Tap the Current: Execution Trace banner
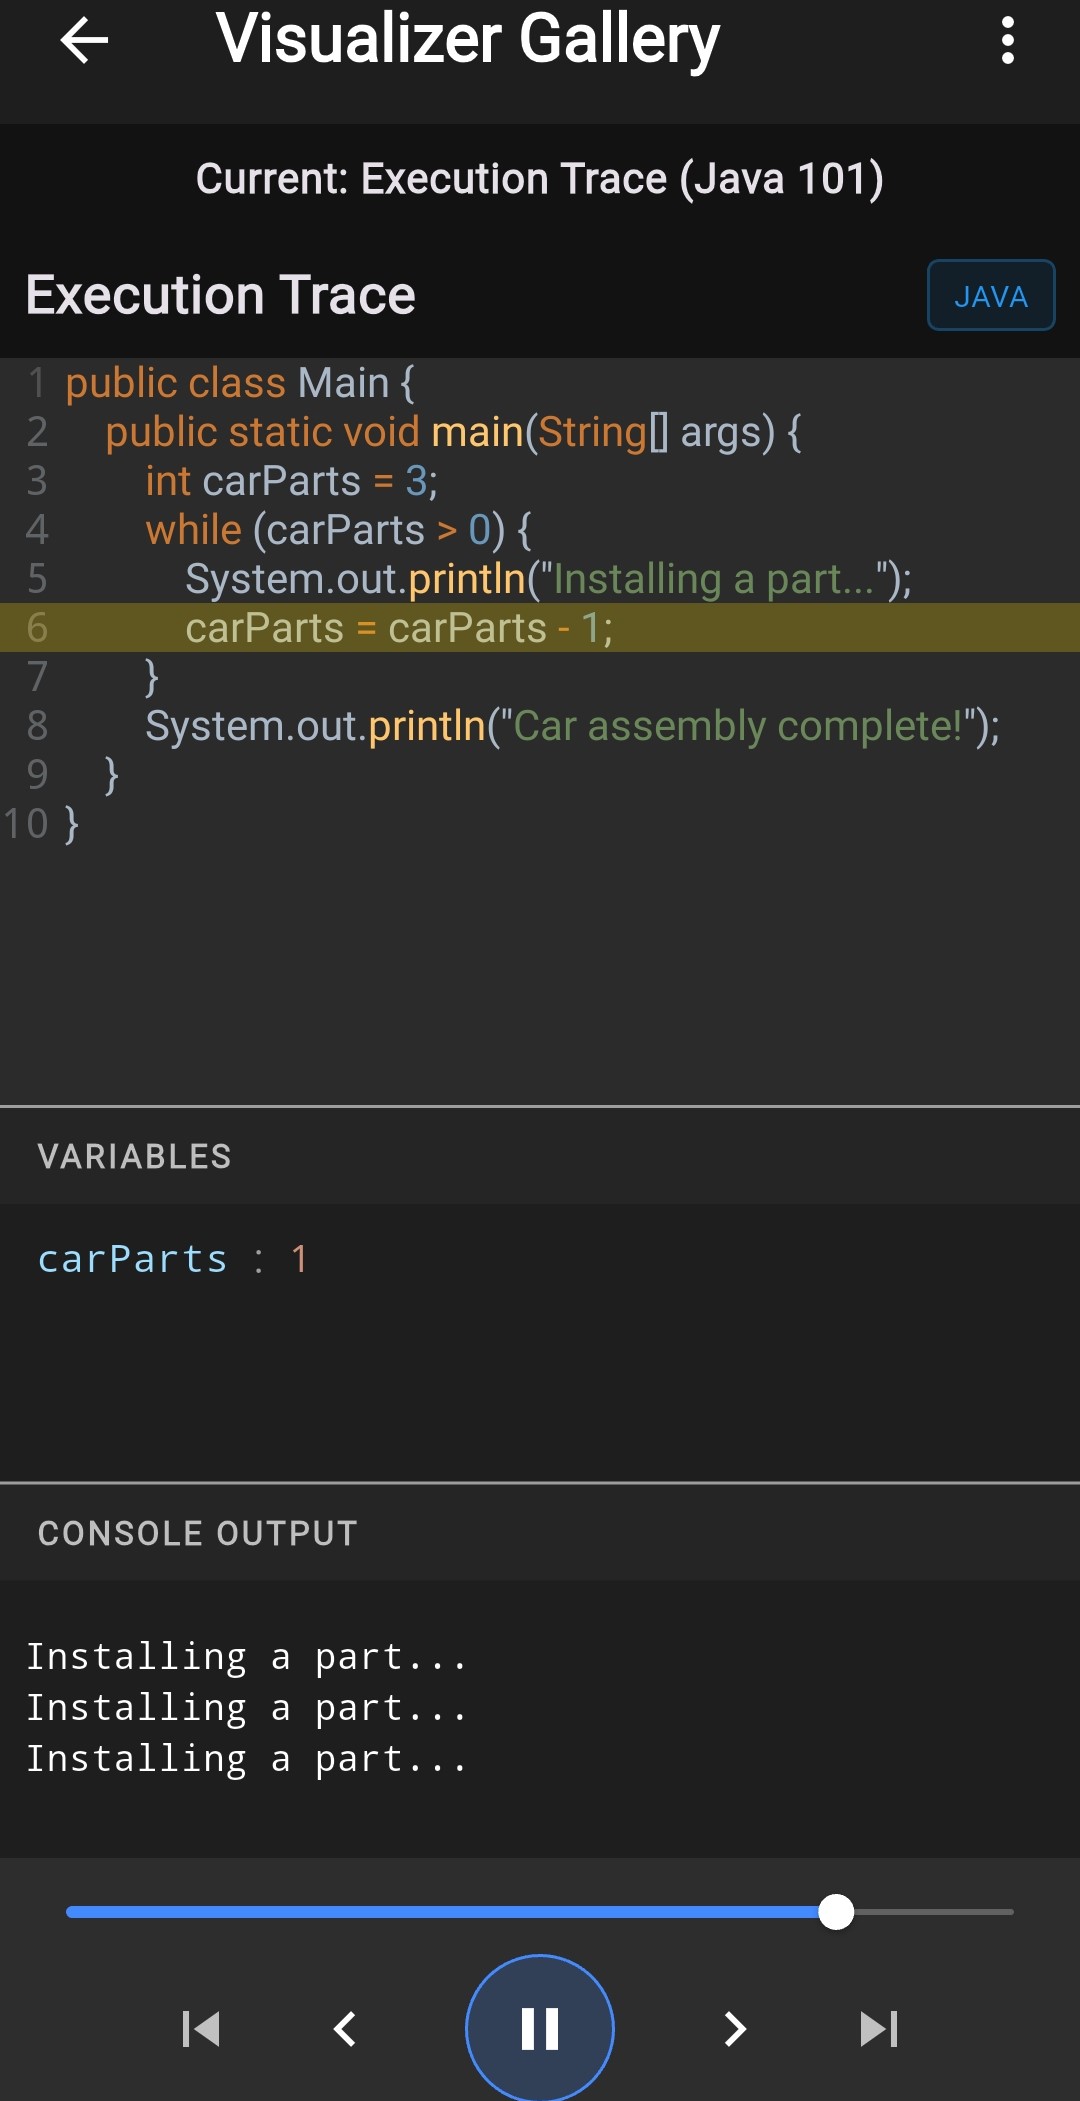 tap(540, 178)
